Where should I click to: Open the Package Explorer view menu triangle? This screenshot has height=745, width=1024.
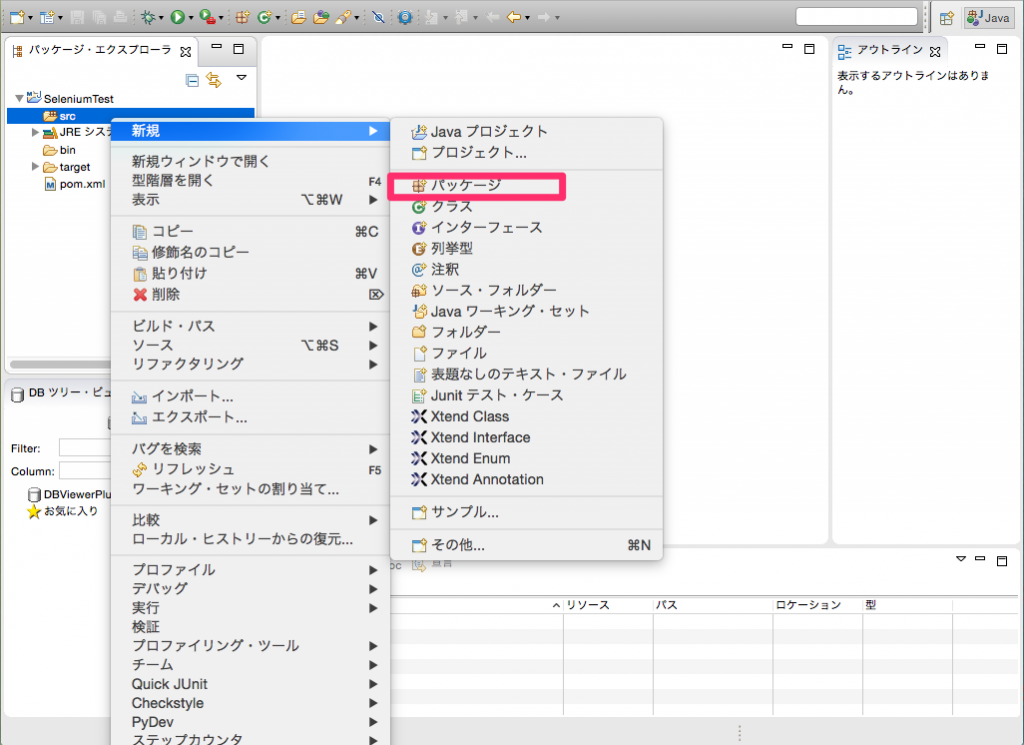pyautogui.click(x=241, y=77)
